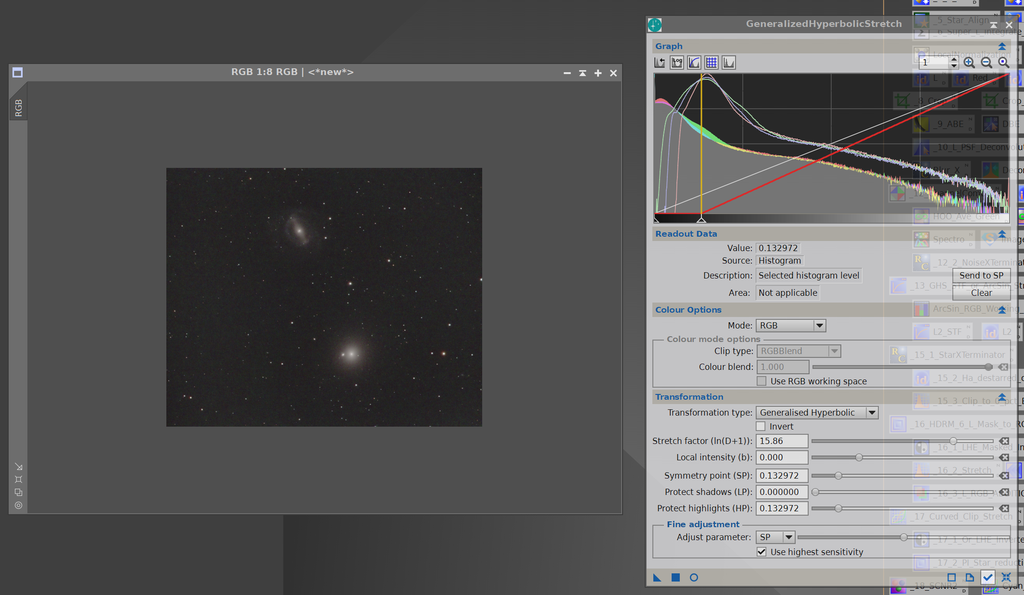Collapse the Graph section

[1002, 46]
